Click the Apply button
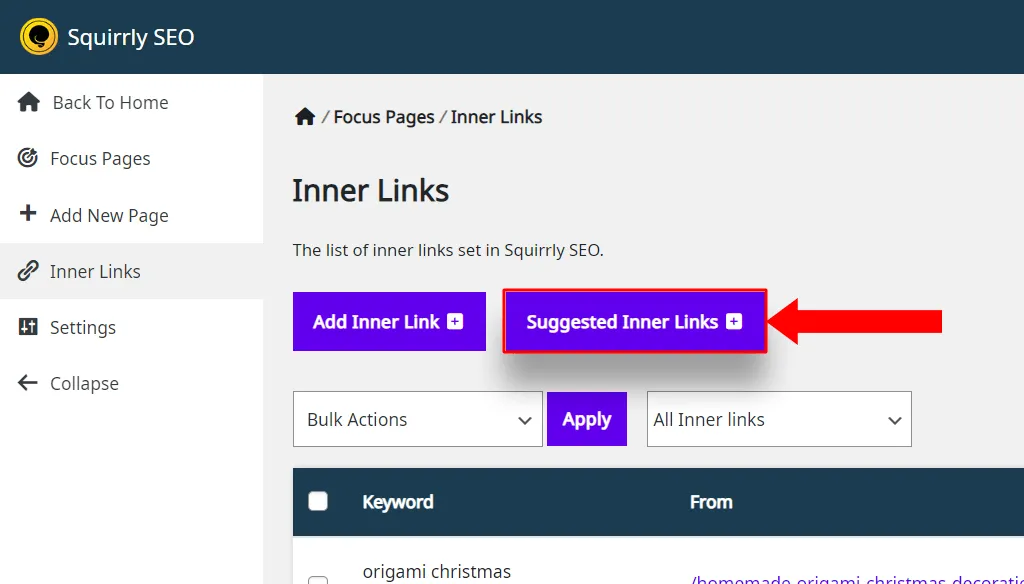Image resolution: width=1024 pixels, height=584 pixels. (x=586, y=419)
